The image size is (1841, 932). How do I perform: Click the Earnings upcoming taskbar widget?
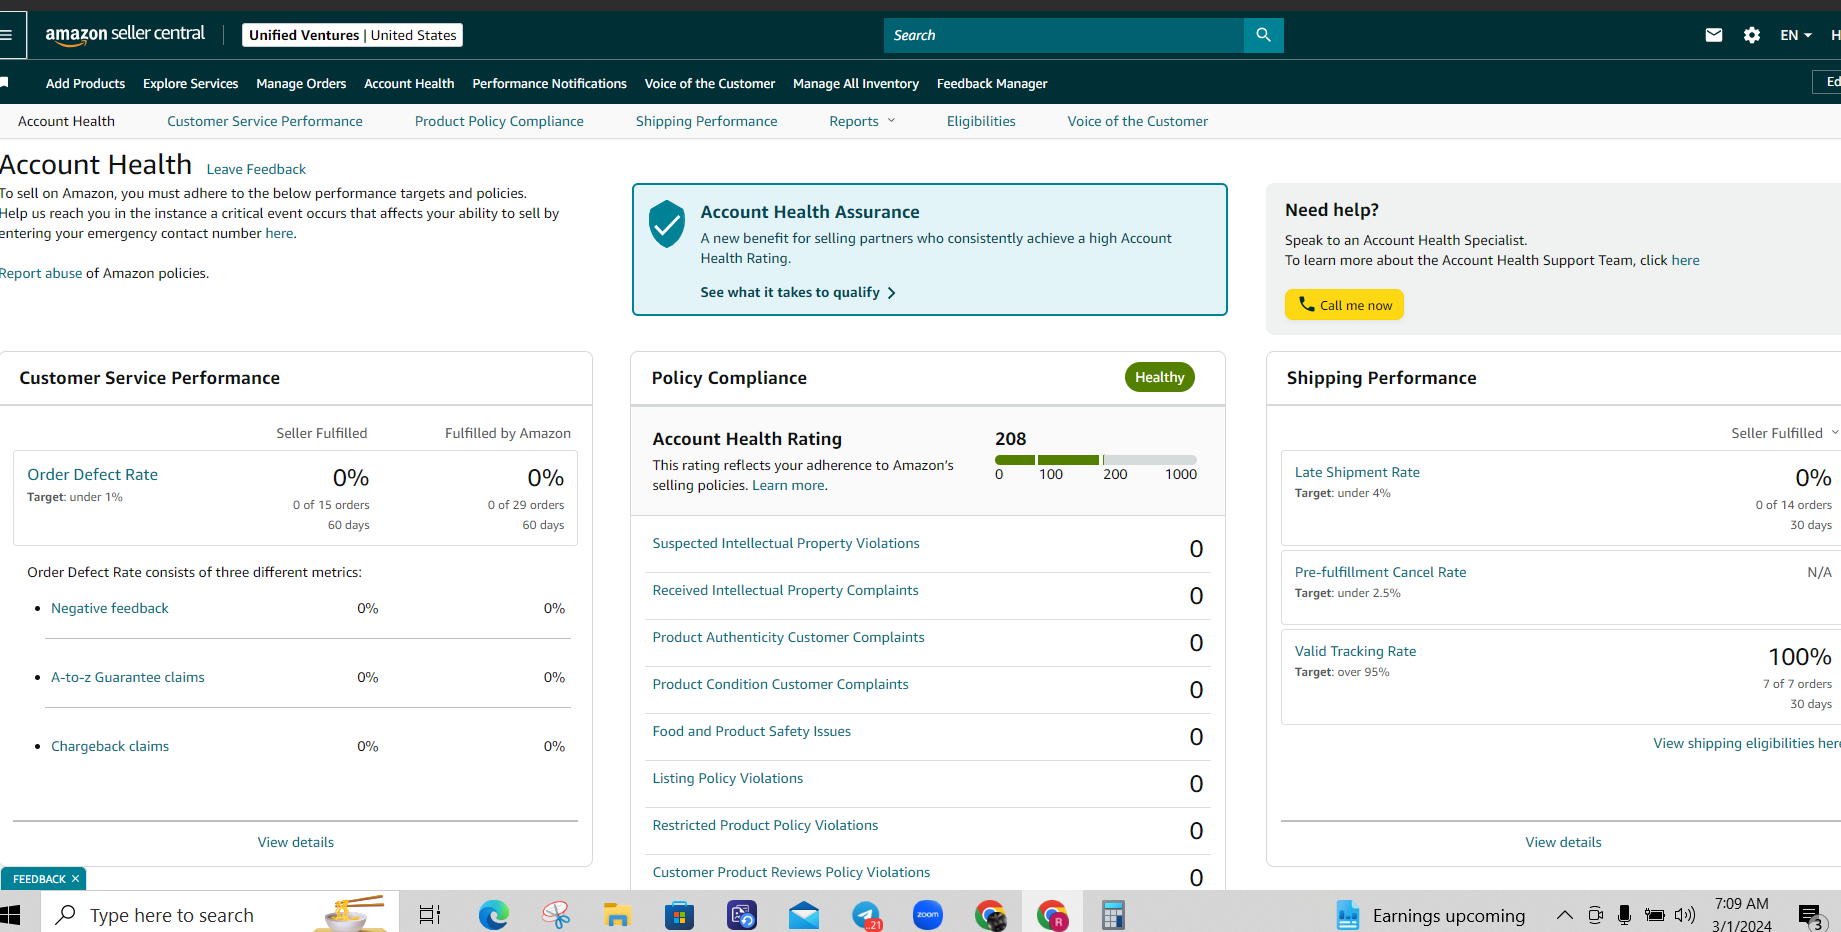click(x=1430, y=915)
